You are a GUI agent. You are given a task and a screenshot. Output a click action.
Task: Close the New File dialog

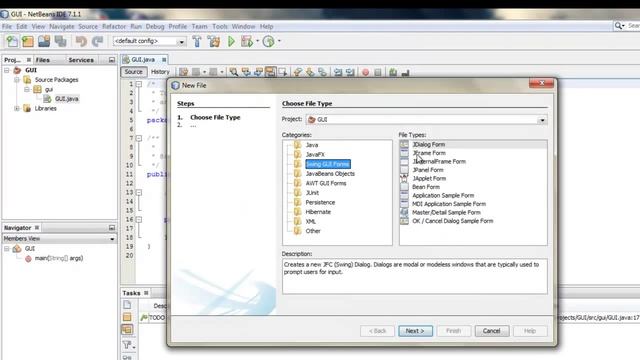[x=541, y=83]
